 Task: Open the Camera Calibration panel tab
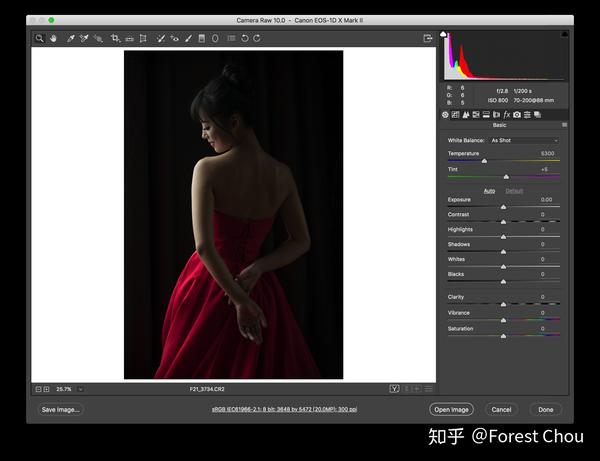(517, 114)
